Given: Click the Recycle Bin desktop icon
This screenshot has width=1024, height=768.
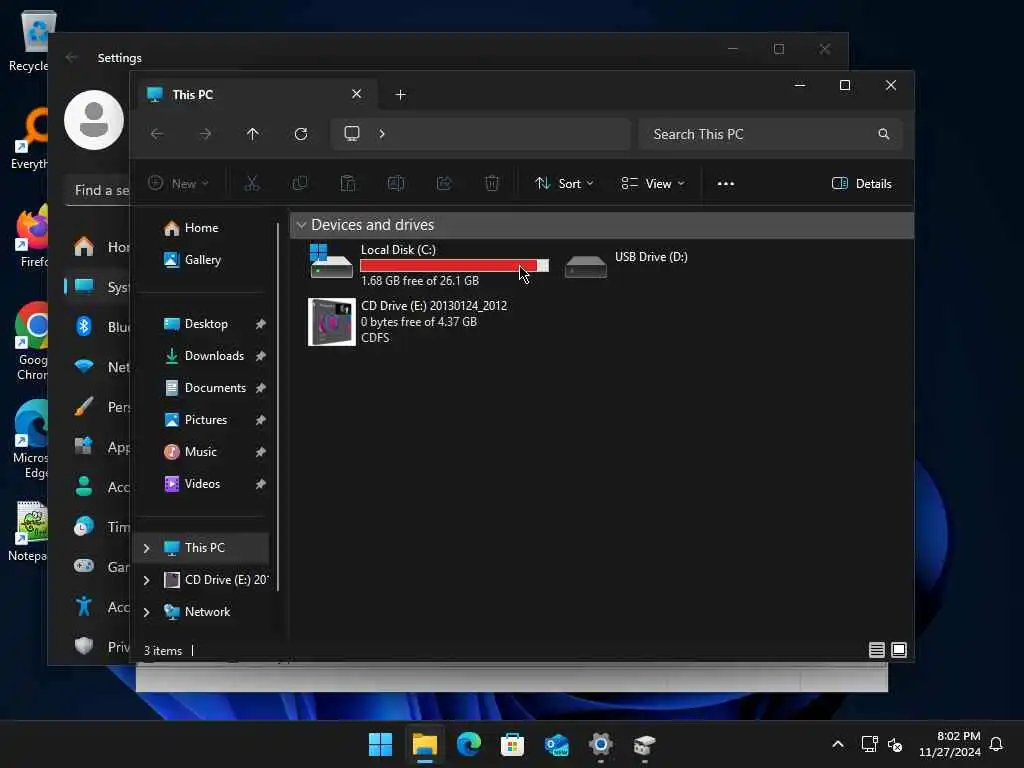Looking at the screenshot, I should click(x=31, y=39).
